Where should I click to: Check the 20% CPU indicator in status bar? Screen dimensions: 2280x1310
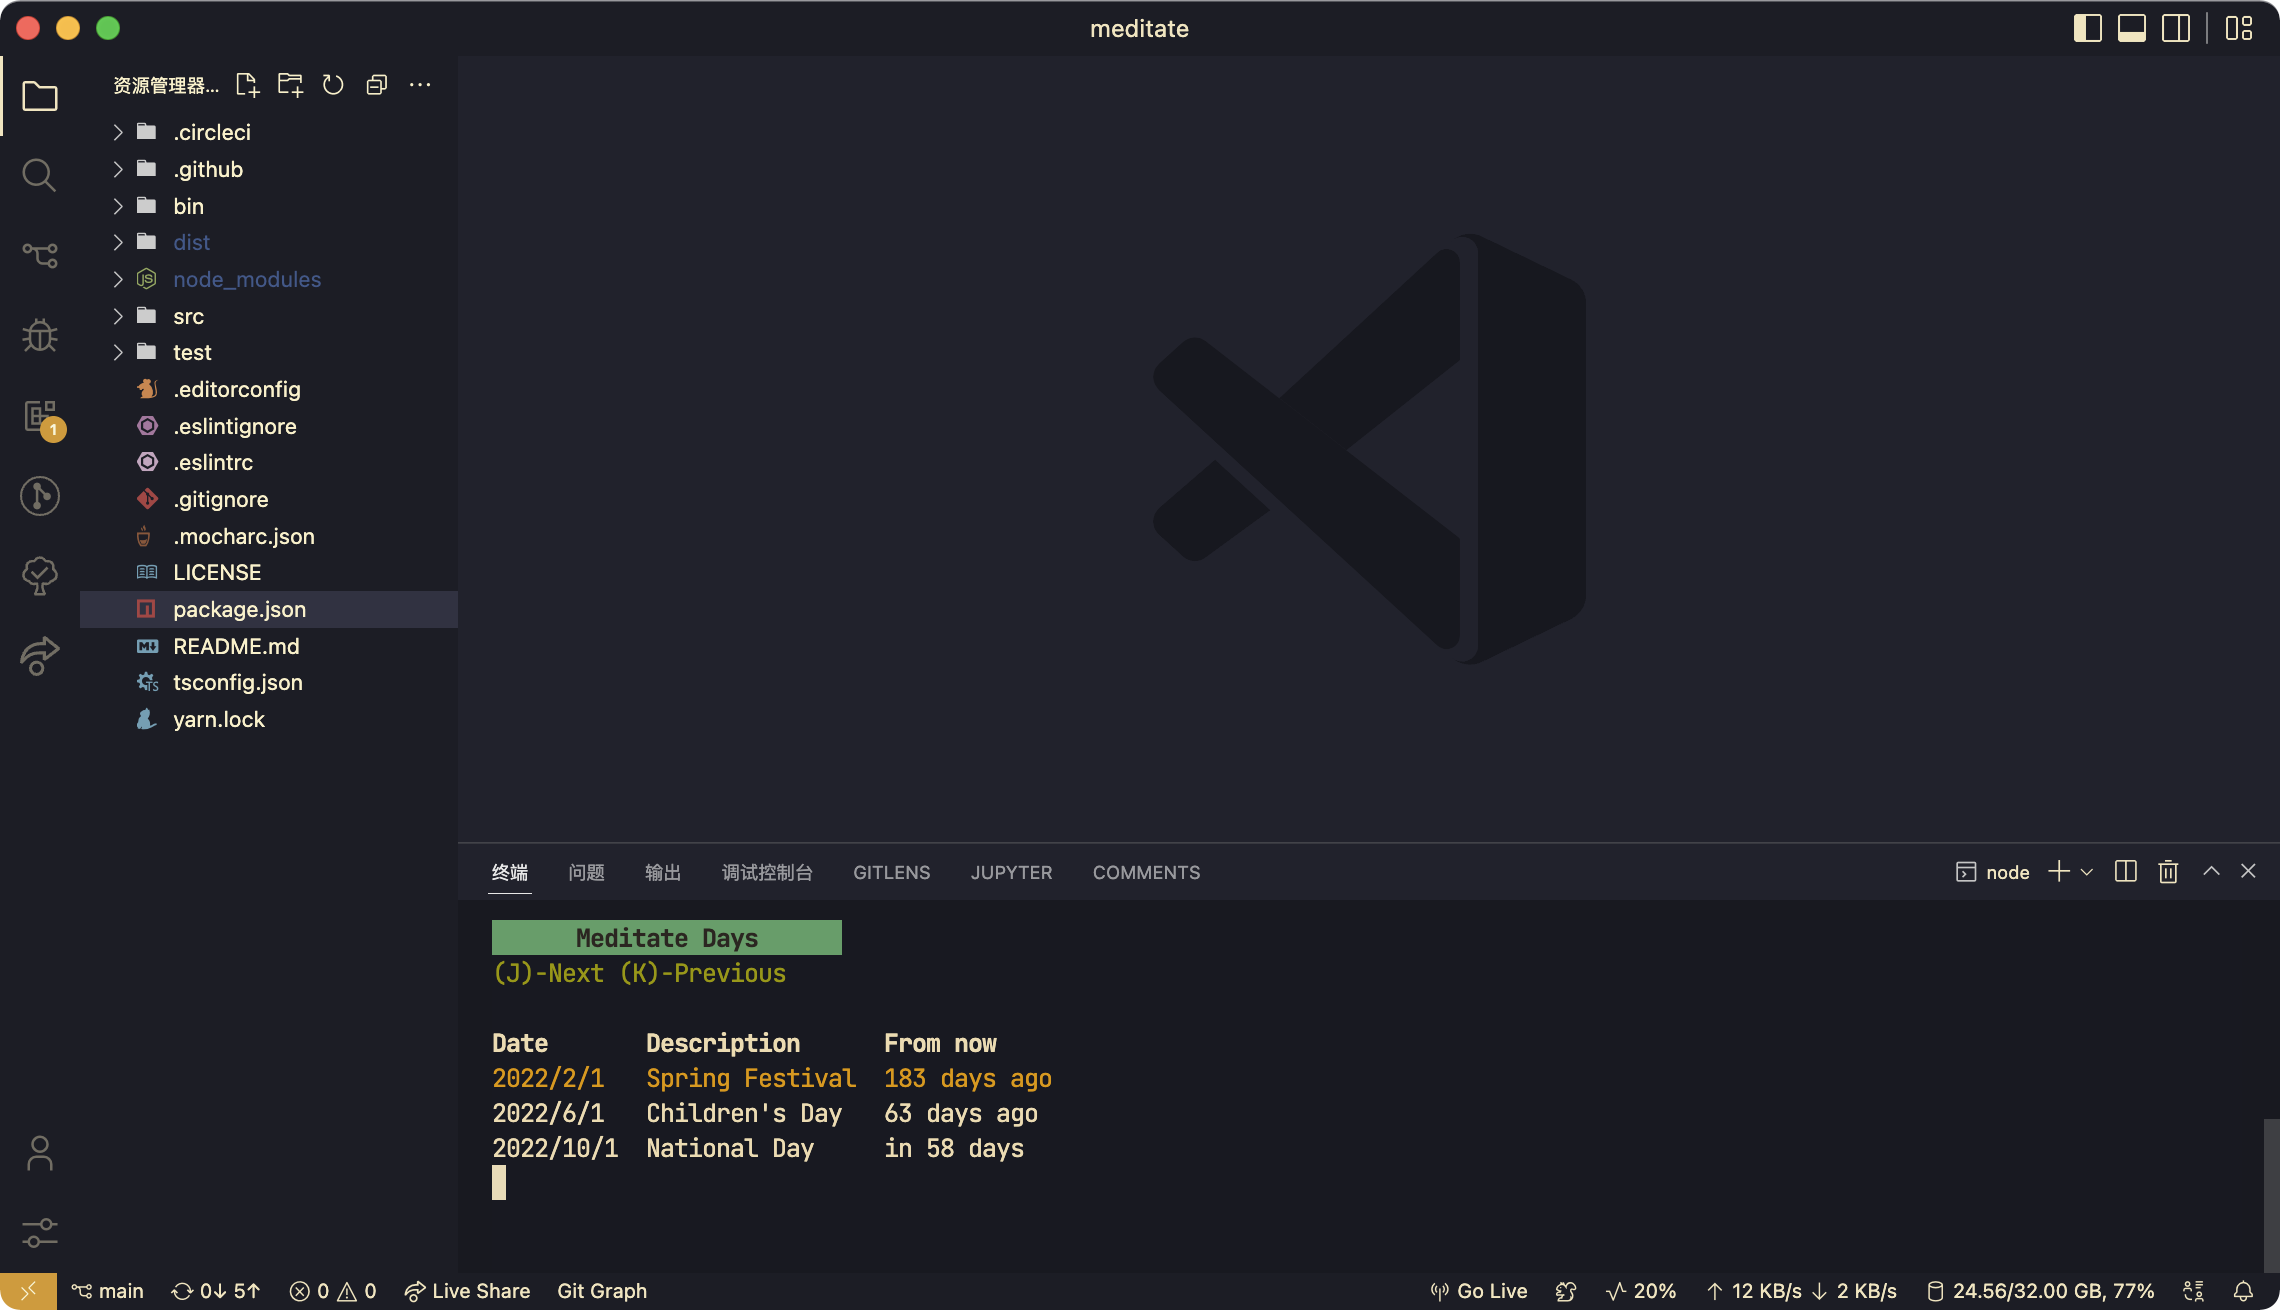(x=1640, y=1291)
